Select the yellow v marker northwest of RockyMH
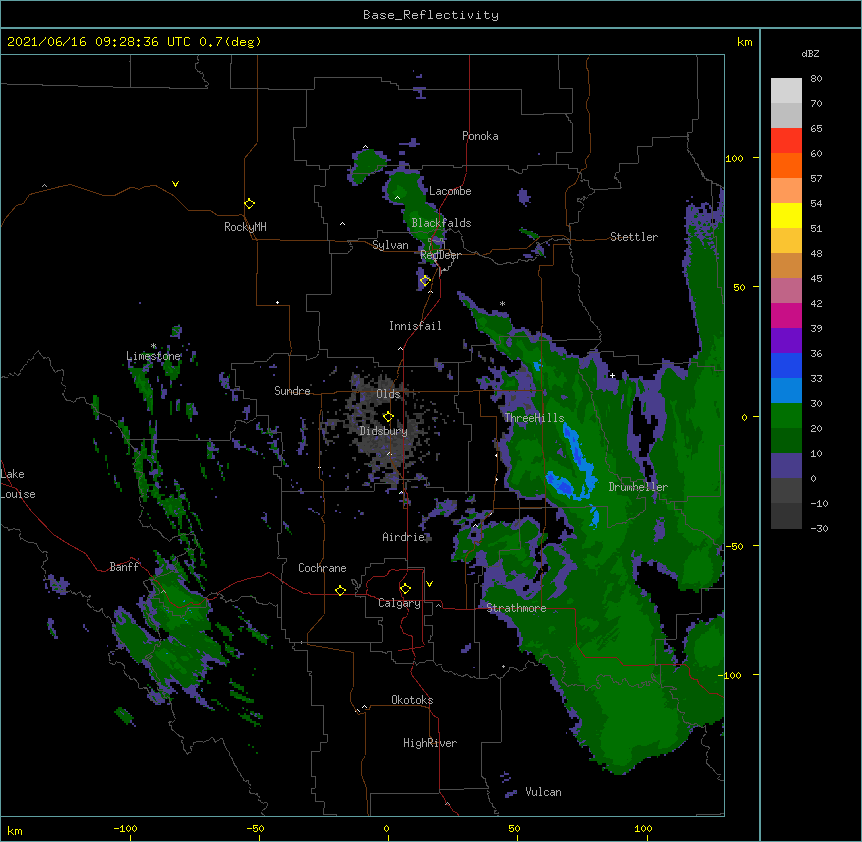Viewport: 862px width, 842px height. tap(175, 184)
